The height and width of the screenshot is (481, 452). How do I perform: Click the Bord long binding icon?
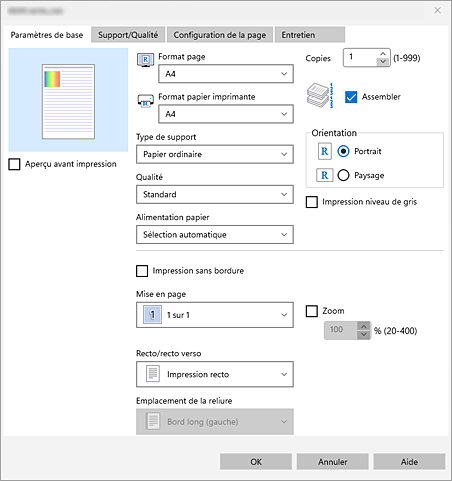tap(153, 421)
